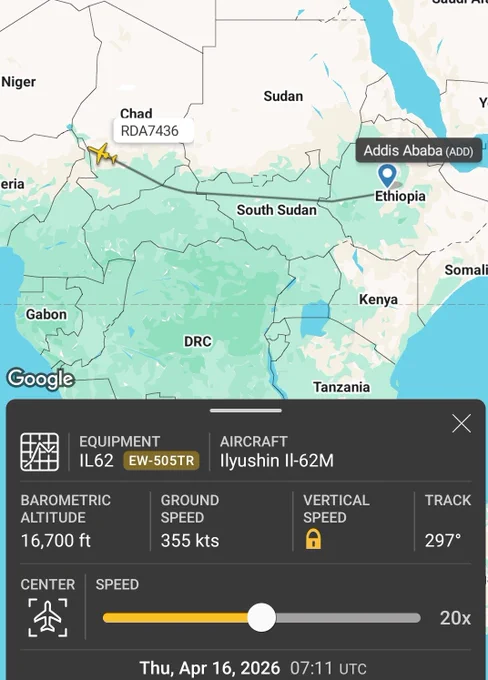This screenshot has height=680, width=488.
Task: Click the panel handle bar at top
Action: coord(246,410)
